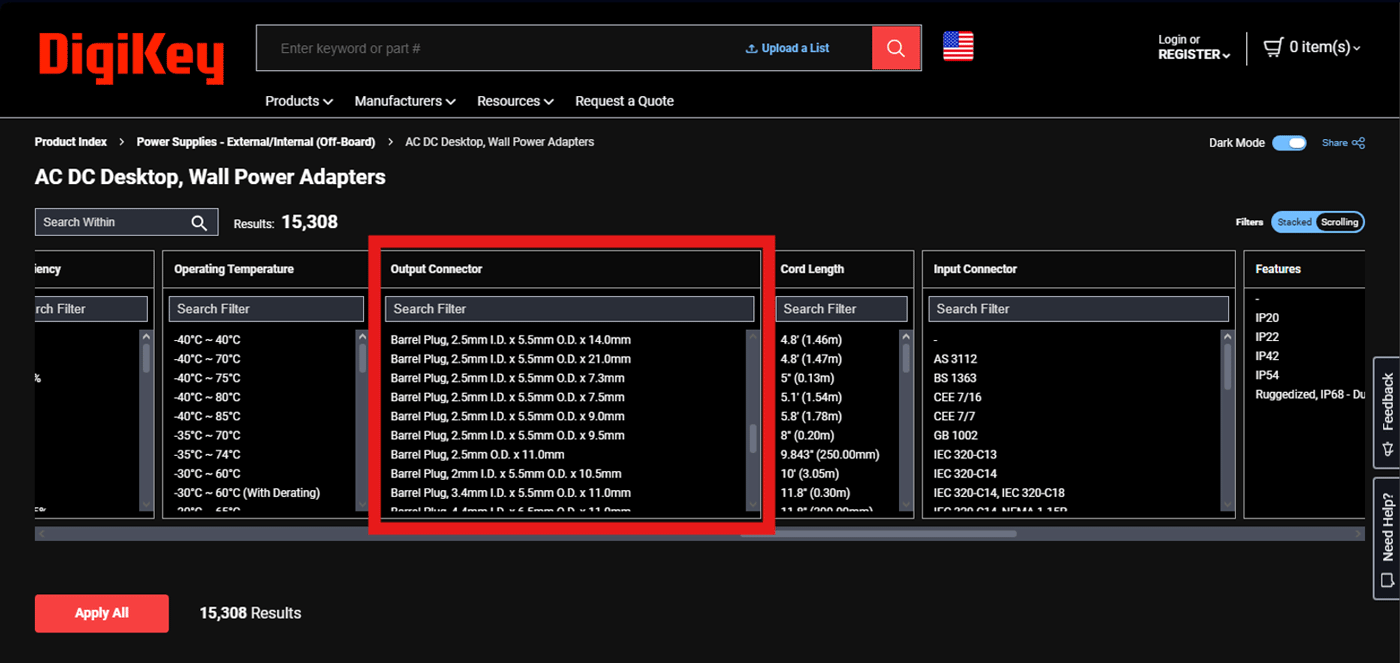
Task: Open the shopping cart icon
Action: point(1273,47)
